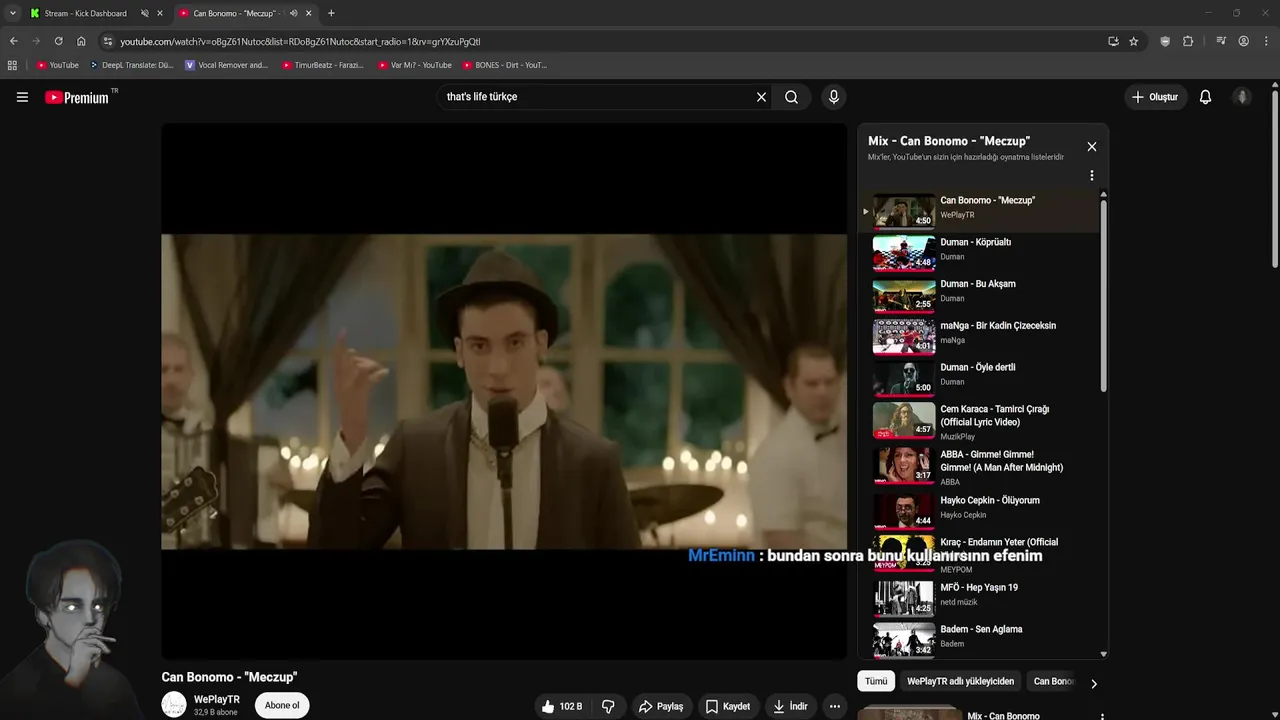
Task: Play MFÖ - Hep Yaşın 19 thumbnail
Action: (904, 598)
